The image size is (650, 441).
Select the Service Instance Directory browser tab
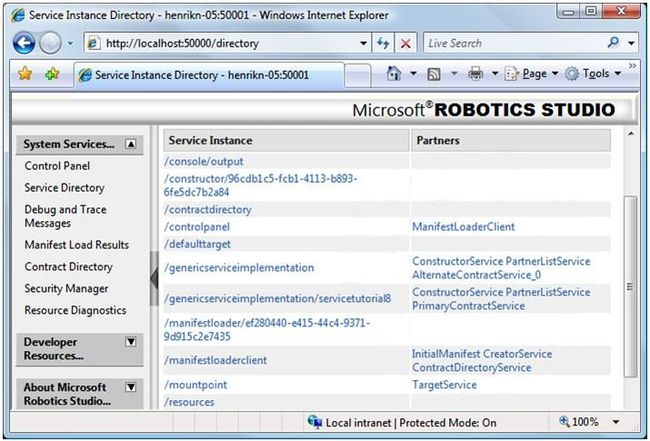(x=209, y=75)
